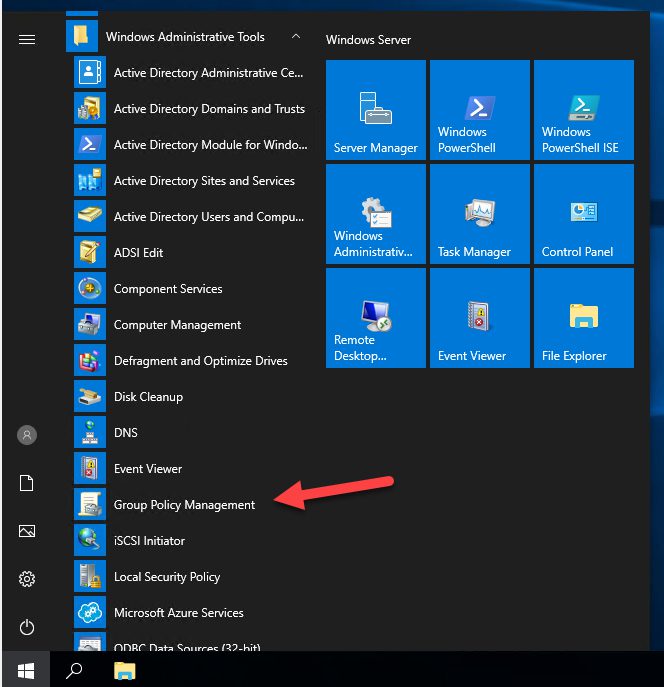Open Event Viewer icon in app list

click(90, 468)
